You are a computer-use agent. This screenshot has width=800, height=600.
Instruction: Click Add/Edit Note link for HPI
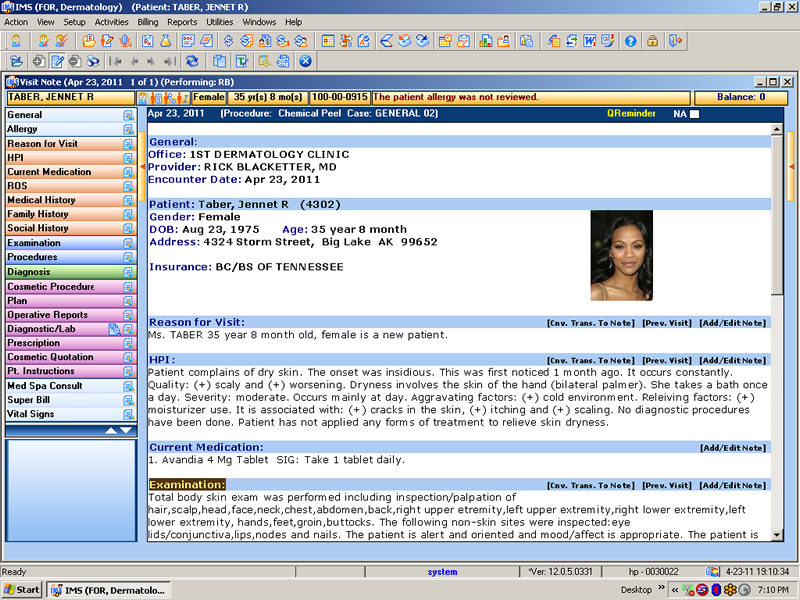coord(733,360)
